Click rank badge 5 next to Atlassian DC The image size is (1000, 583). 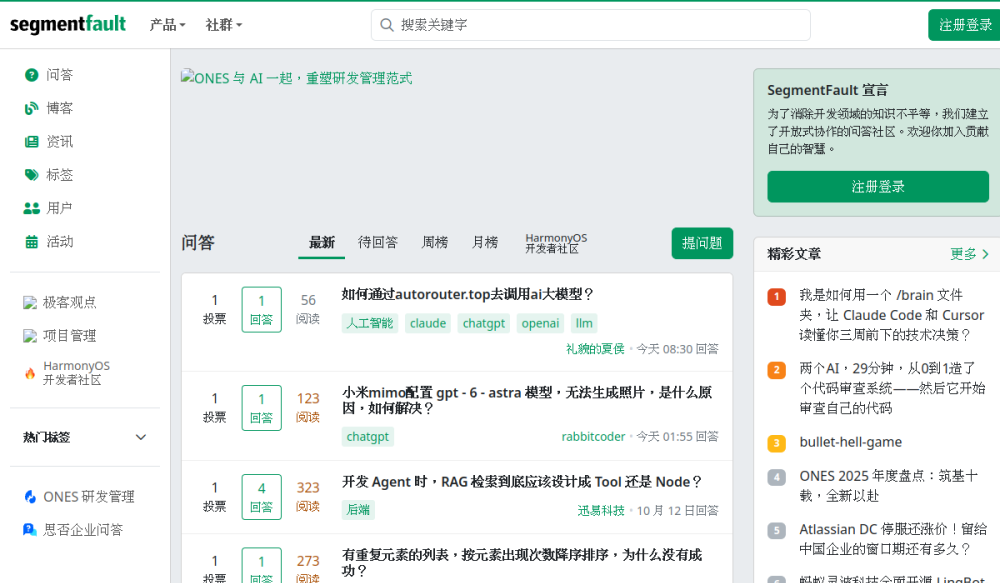click(x=776, y=531)
